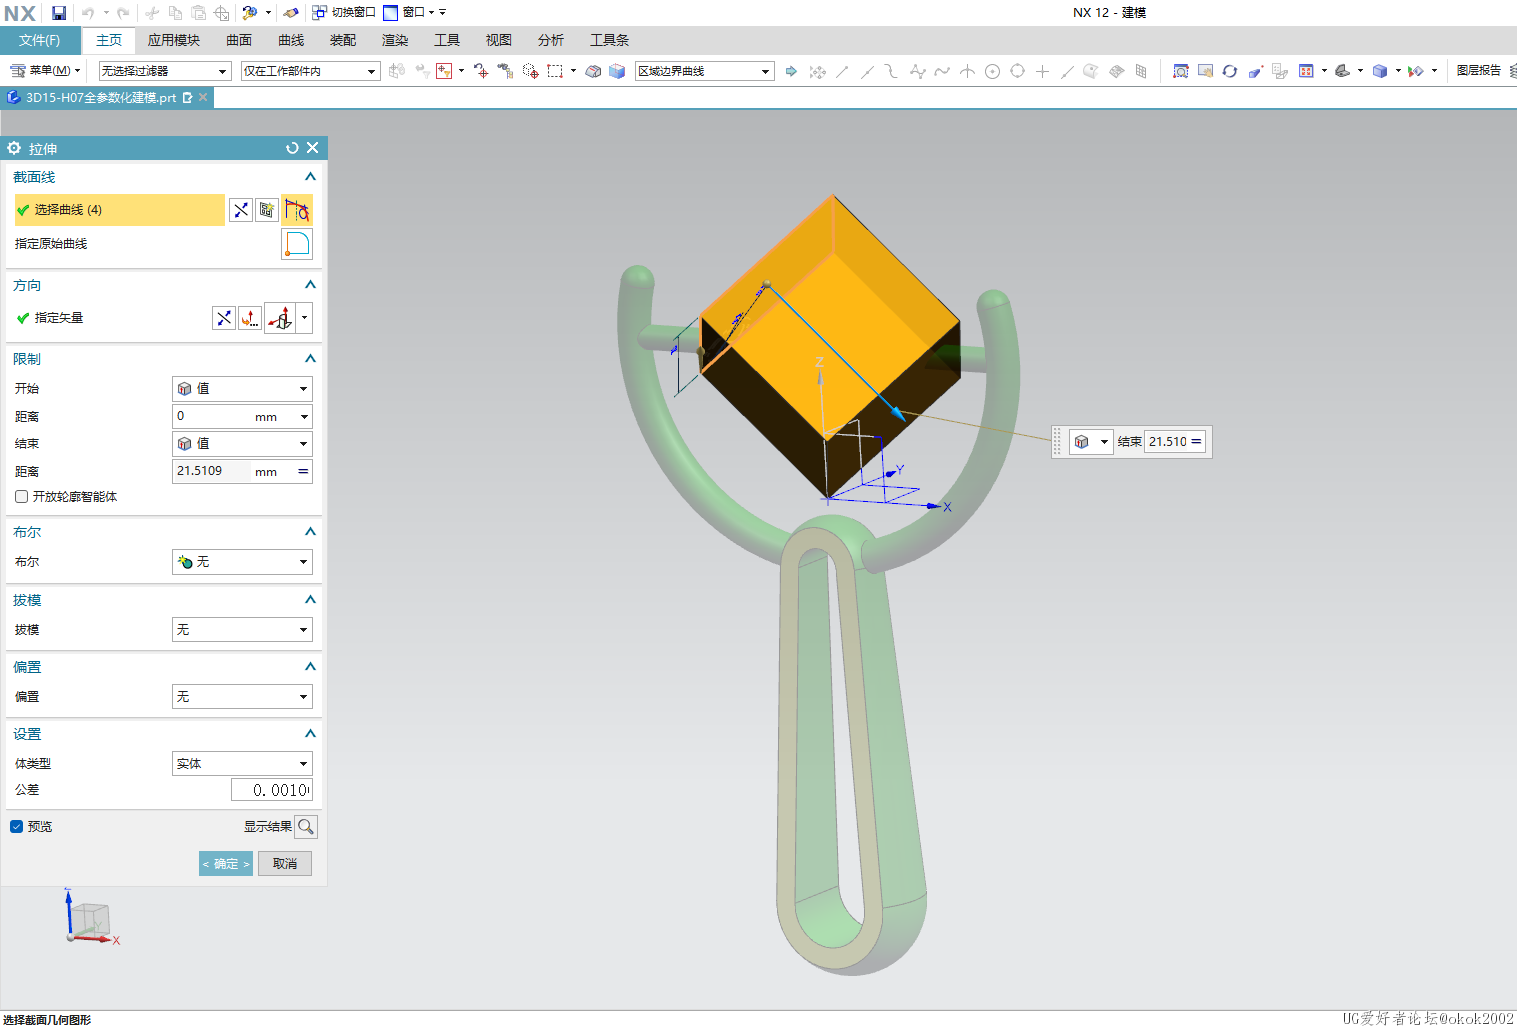1517x1030 pixels.
Task: Close the 3D15-H07全参数化建模.prt file tab
Action: [x=203, y=97]
